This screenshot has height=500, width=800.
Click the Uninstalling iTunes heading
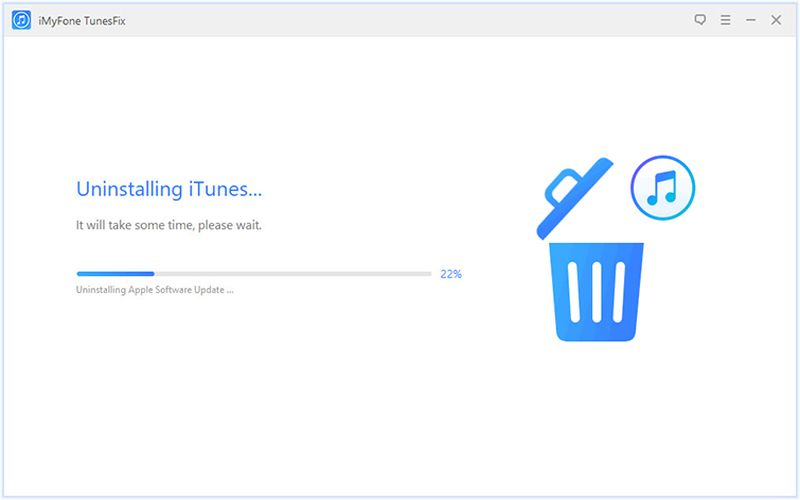[x=169, y=189]
